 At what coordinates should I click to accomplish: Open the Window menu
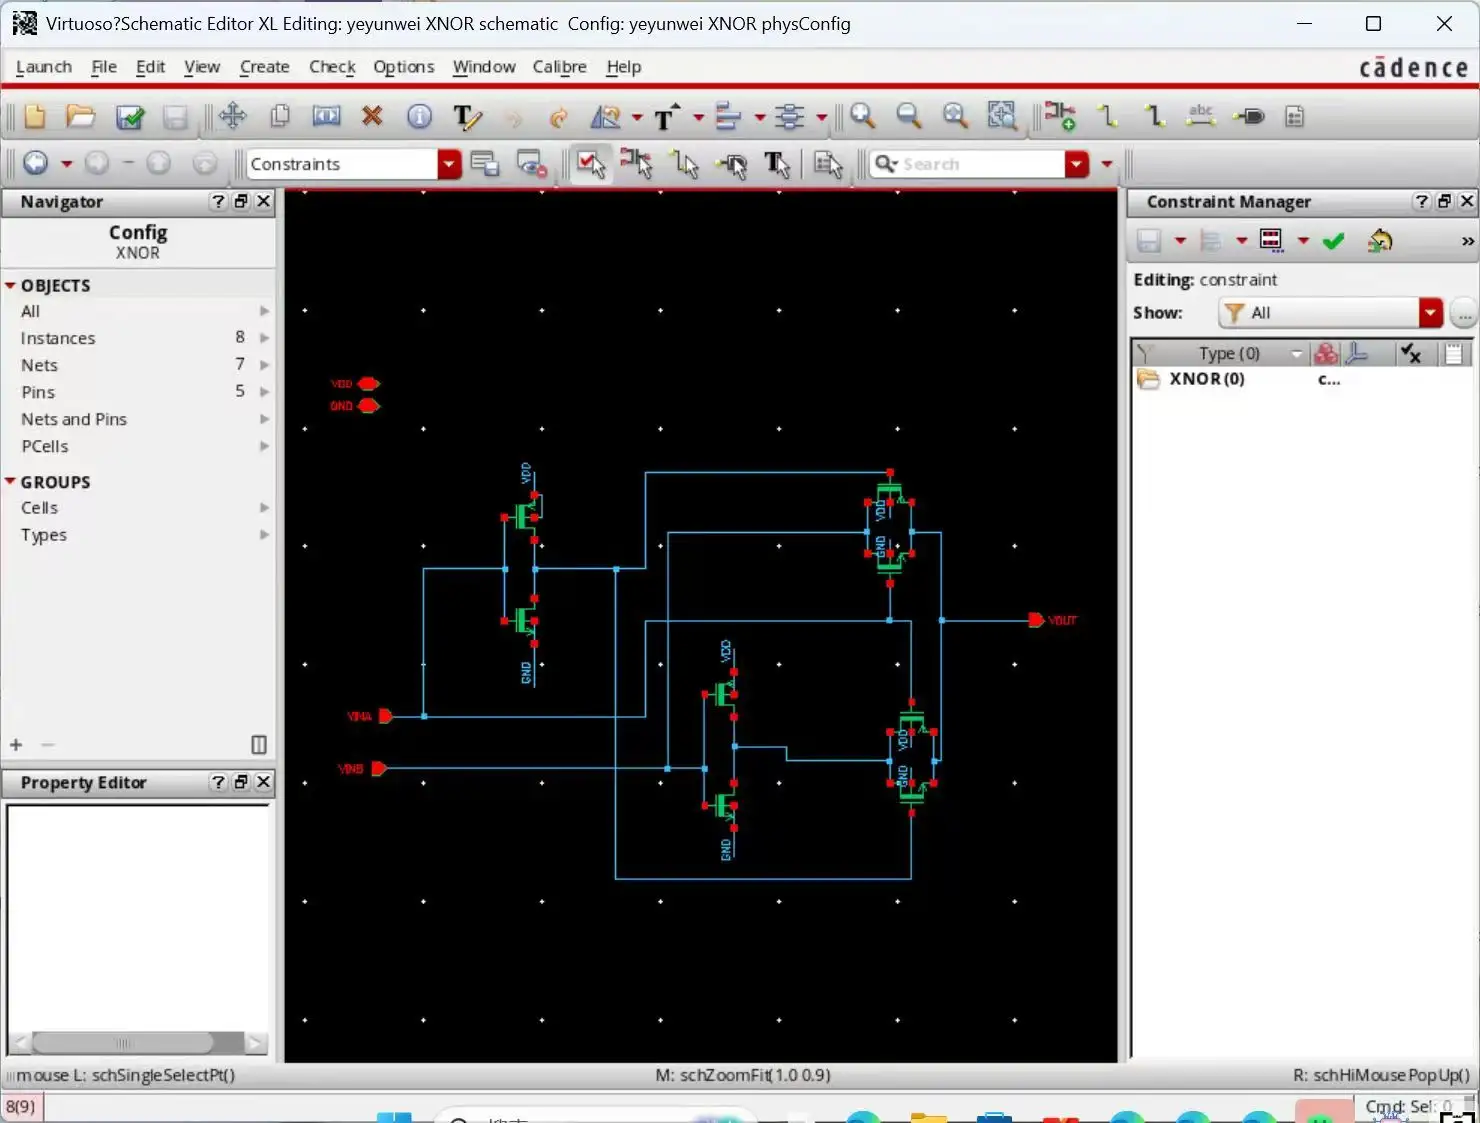[484, 67]
